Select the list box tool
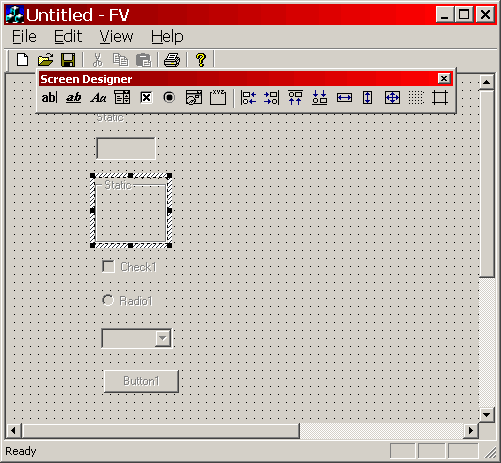 (122, 98)
